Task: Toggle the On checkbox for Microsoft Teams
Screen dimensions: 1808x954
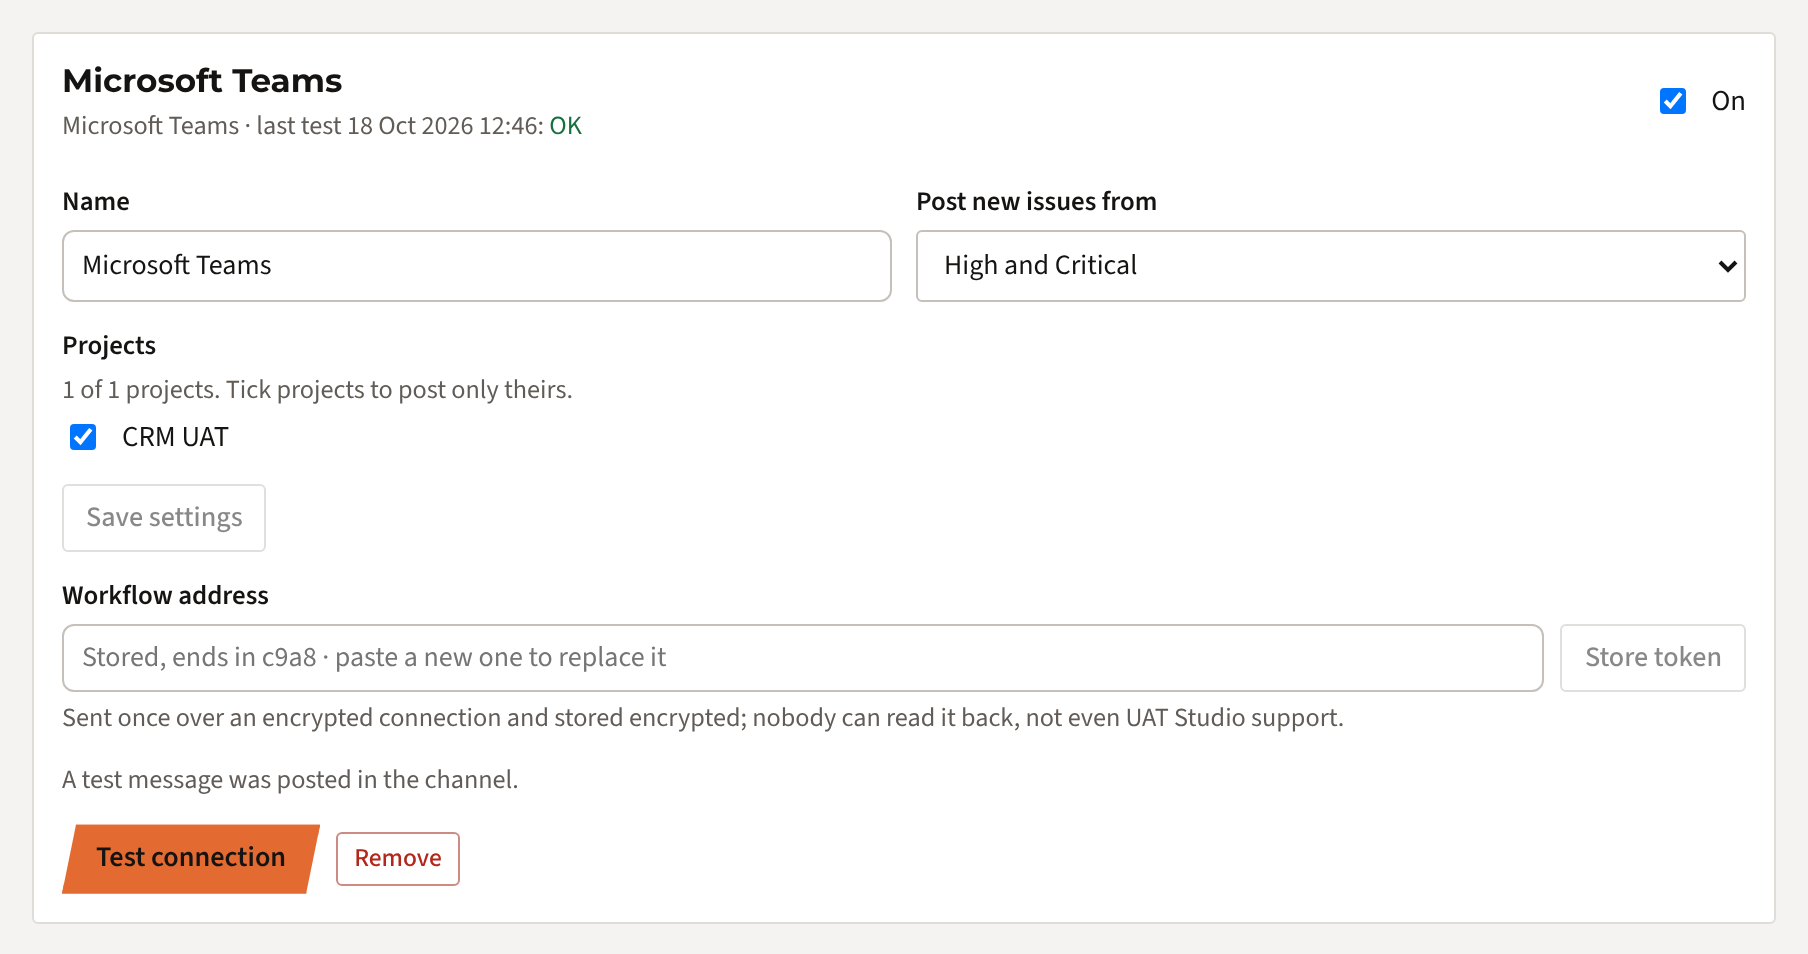Action: tap(1673, 101)
